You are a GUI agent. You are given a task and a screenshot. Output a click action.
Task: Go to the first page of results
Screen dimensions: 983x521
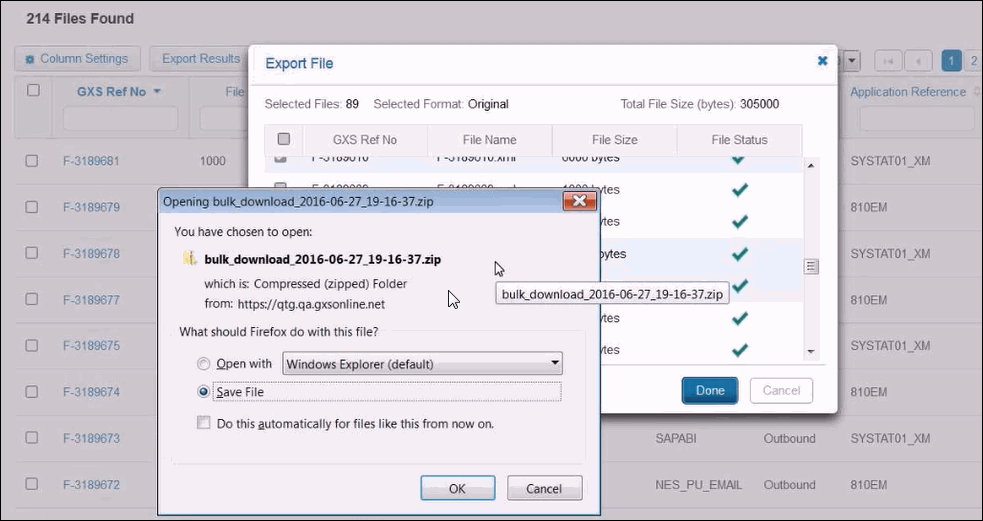888,61
